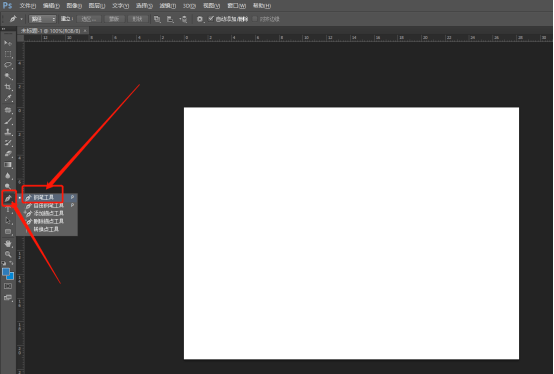The height and width of the screenshot is (374, 554).
Task: Toggle the Align Edges checkbox
Action: [x=255, y=19]
